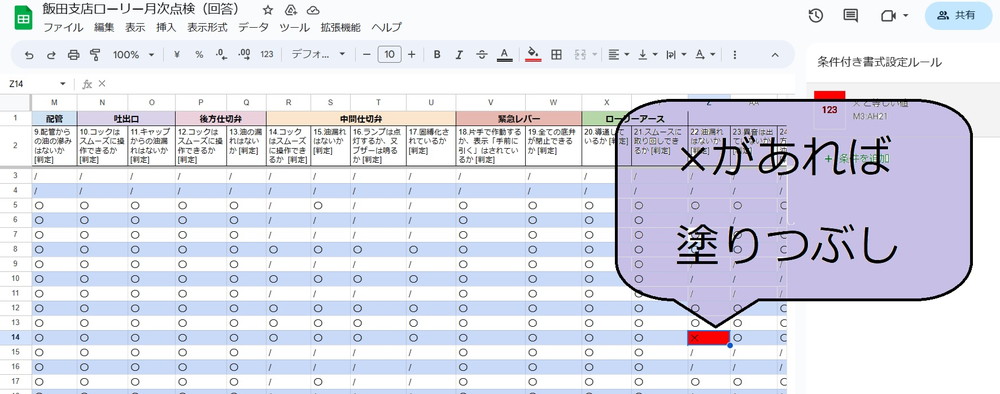Toggle bold text formatting
Image resolution: width=1000 pixels, height=394 pixels.
(x=437, y=55)
